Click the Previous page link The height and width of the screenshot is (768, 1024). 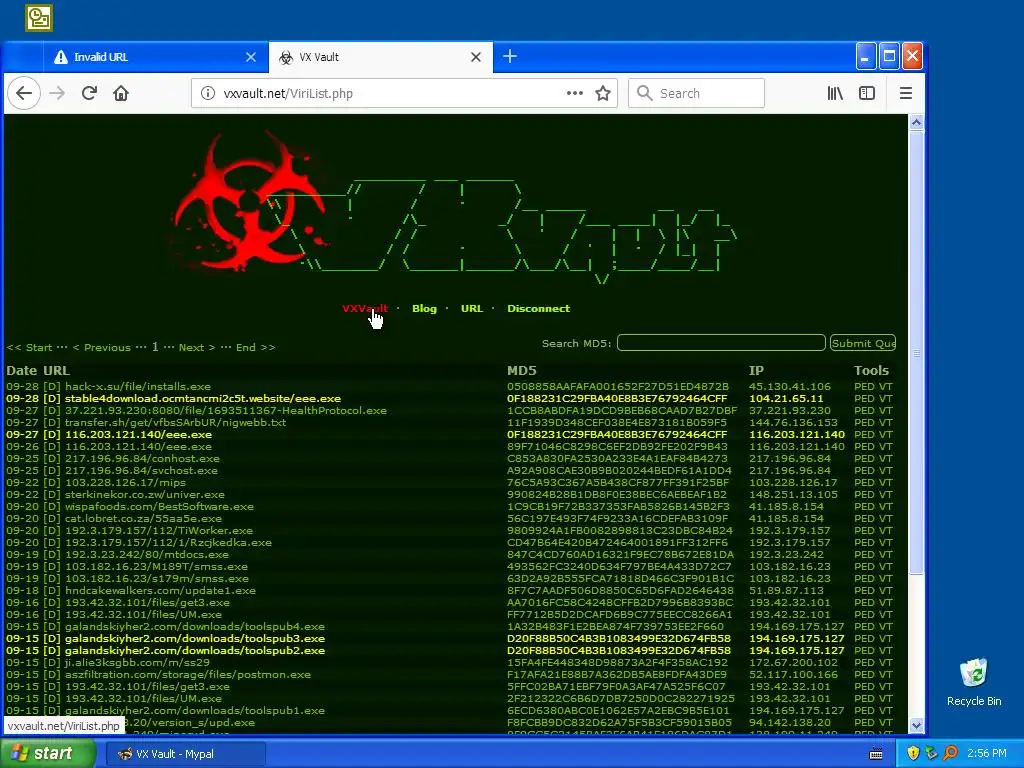pos(101,347)
